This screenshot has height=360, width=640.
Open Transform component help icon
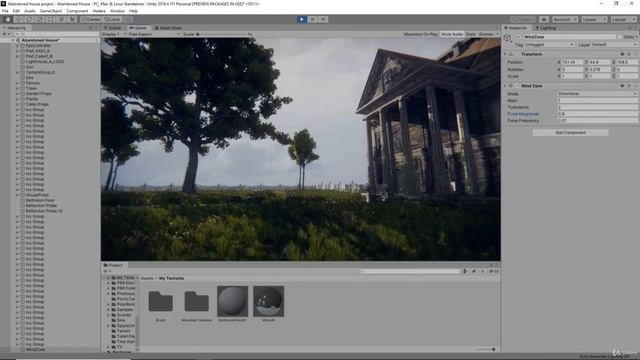click(622, 54)
